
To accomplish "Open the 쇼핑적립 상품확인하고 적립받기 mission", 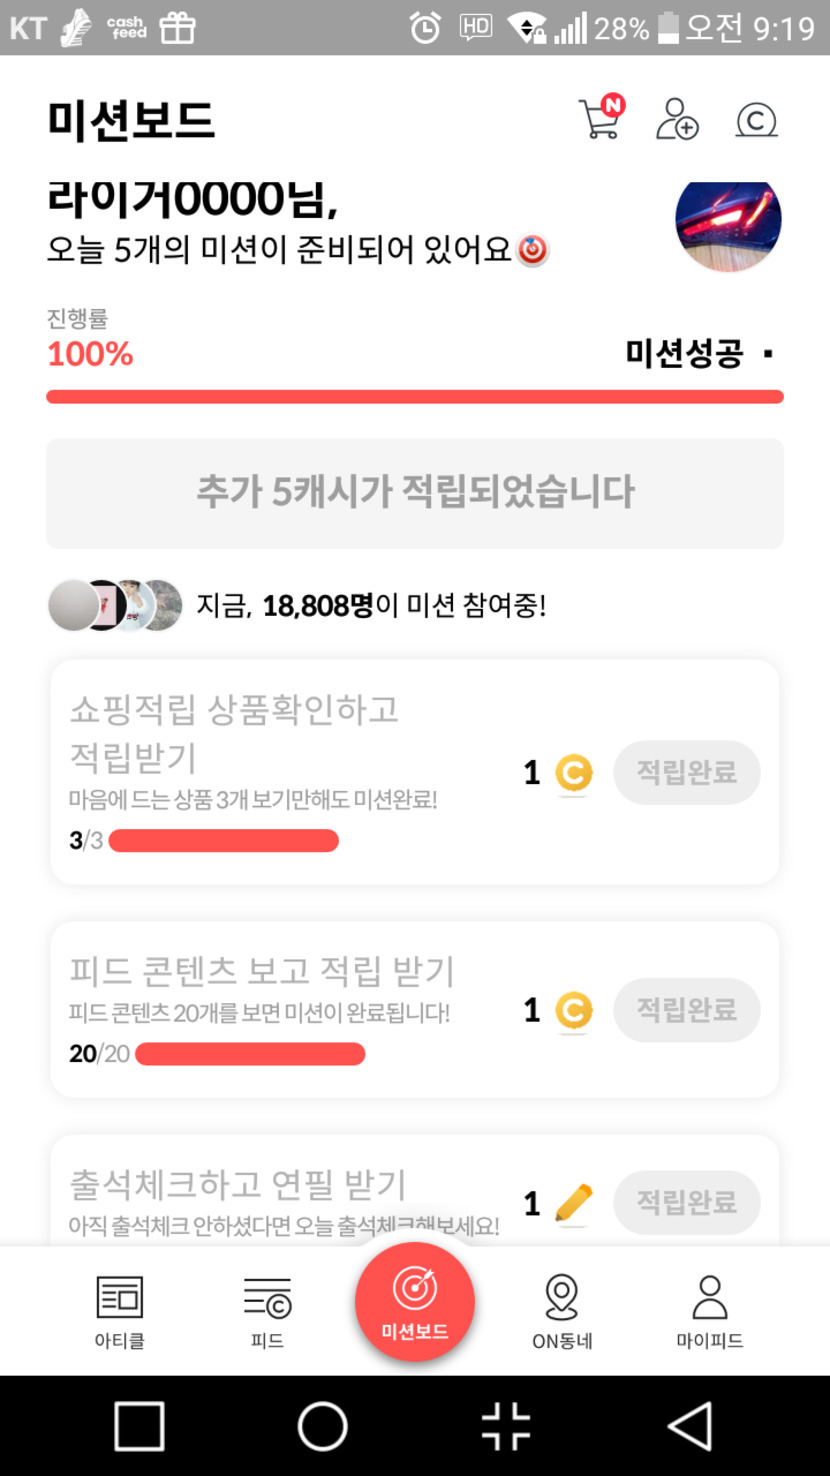I will (235, 733).
